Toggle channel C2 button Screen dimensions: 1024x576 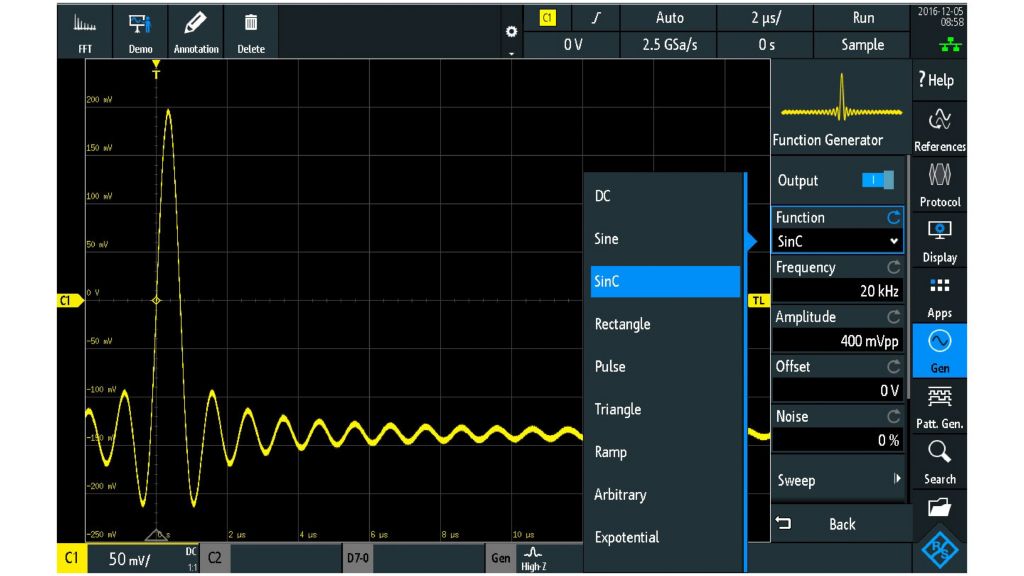[x=215, y=560]
